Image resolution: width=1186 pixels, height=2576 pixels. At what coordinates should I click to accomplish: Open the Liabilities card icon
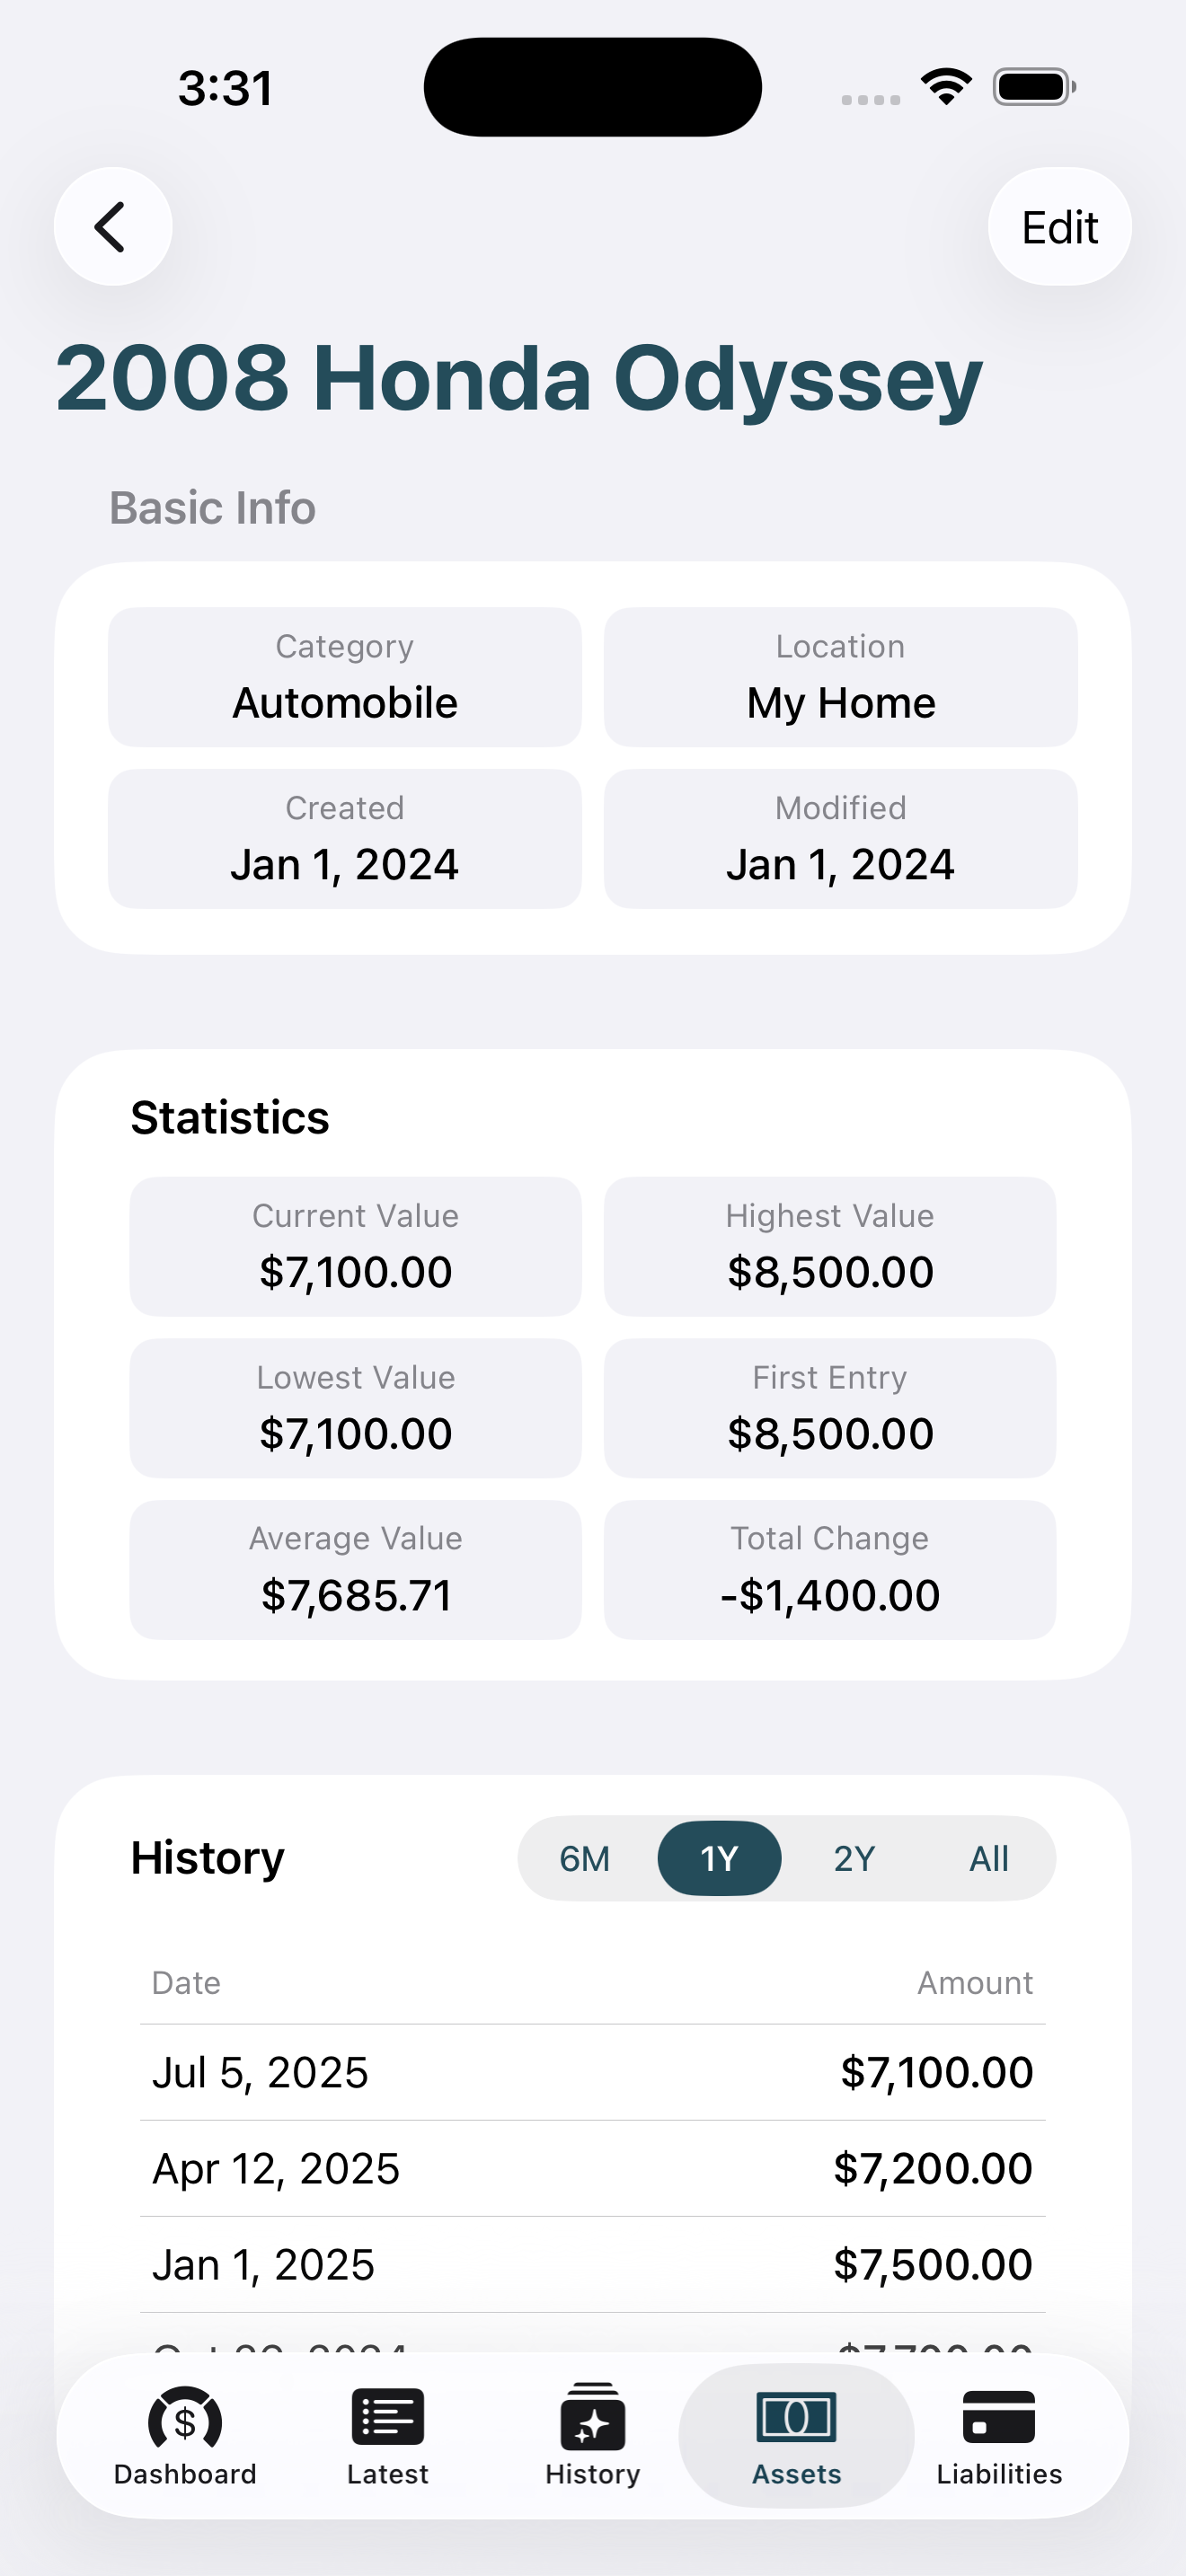point(998,2418)
